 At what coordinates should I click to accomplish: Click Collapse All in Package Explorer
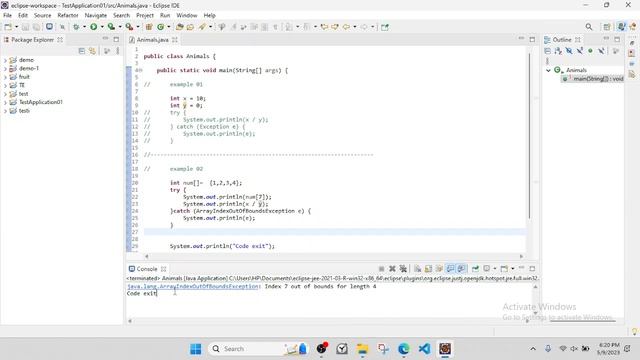(x=82, y=51)
